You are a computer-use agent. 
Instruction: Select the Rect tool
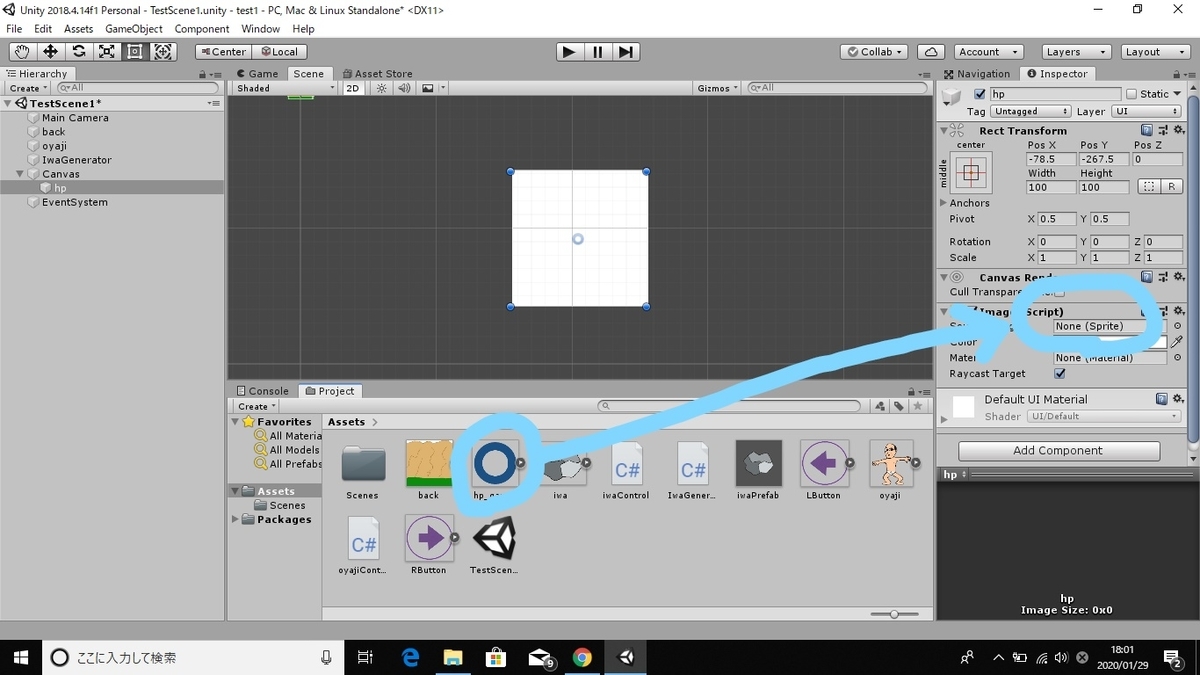pos(134,52)
